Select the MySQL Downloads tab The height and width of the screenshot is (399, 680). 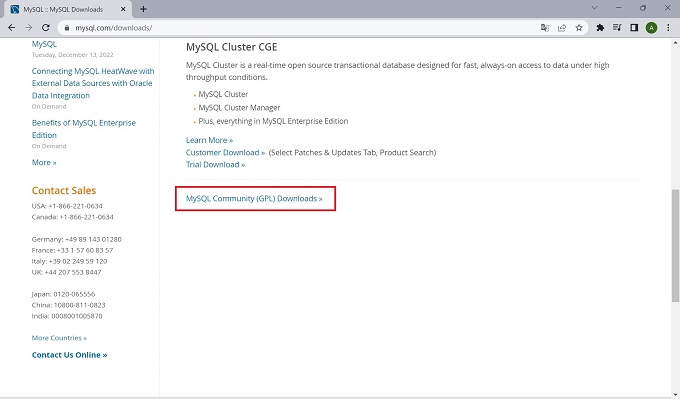69,9
